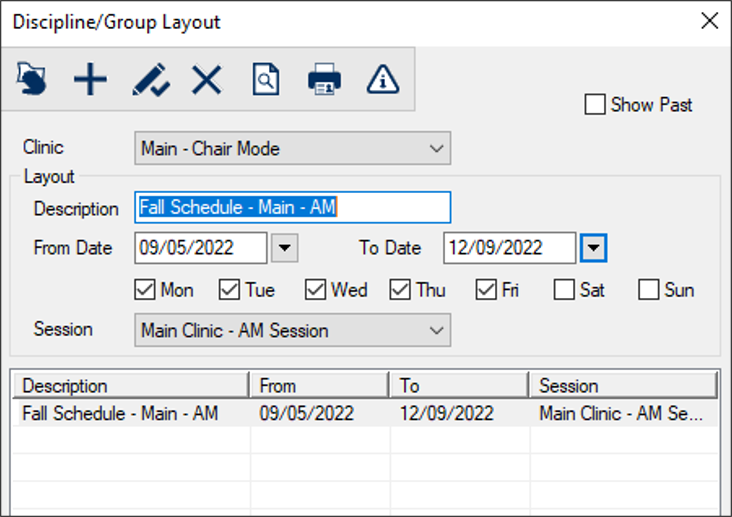Click the print icon in toolbar
Image resolution: width=732 pixels, height=517 pixels.
coord(324,79)
